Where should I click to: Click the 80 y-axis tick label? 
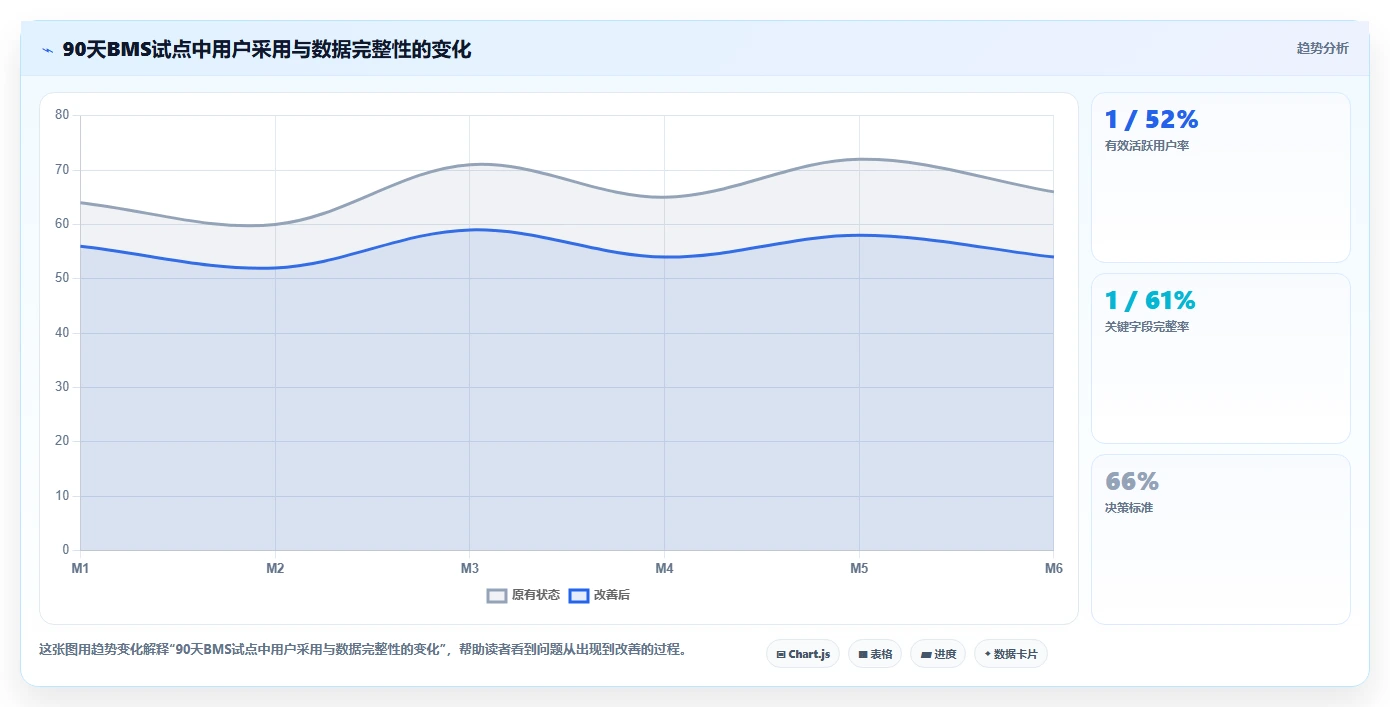coord(62,115)
